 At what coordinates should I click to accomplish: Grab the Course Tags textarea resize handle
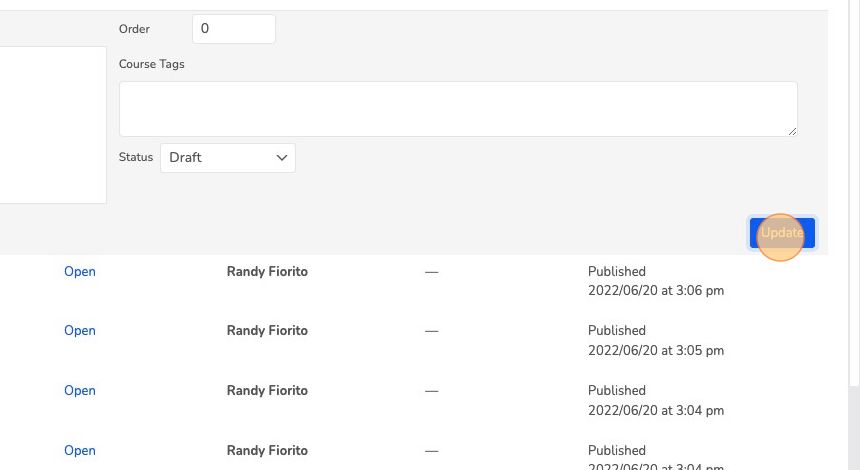pos(792,132)
